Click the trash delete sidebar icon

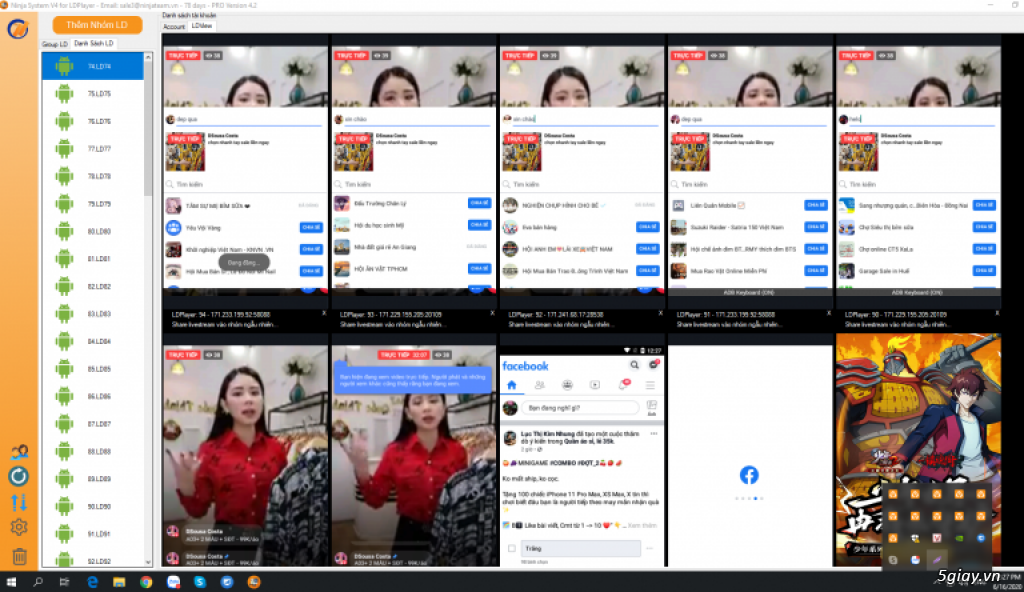coord(20,556)
